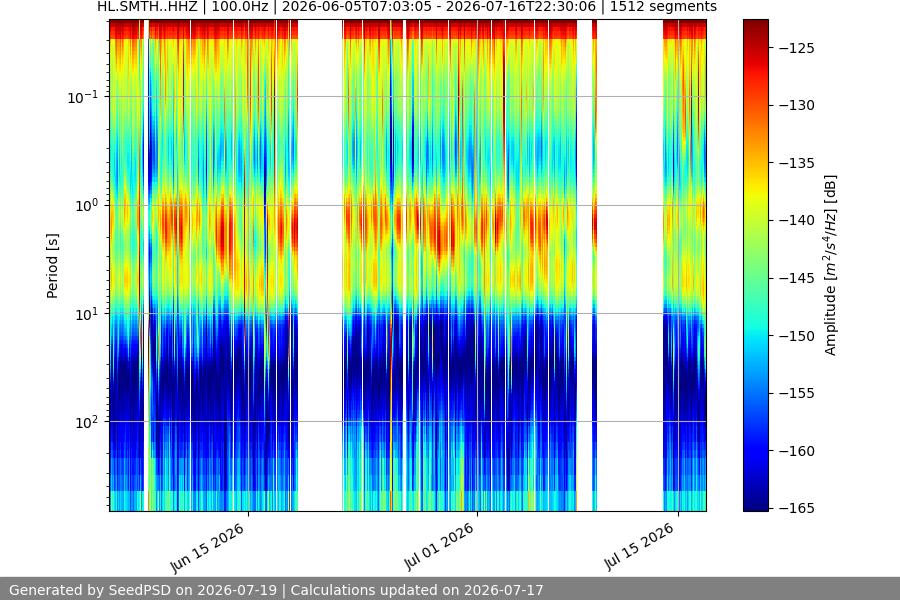This screenshot has height=600, width=900.
Task: Click the plot title starting 'HL.SMTH..HHZ'
Action: (406, 7)
